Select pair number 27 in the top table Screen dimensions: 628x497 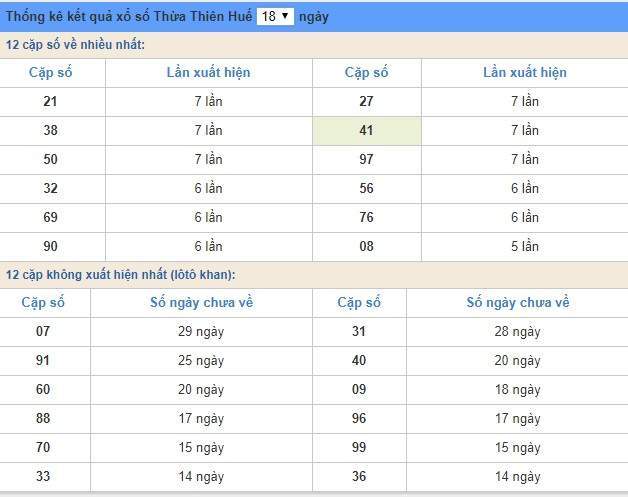(x=366, y=101)
